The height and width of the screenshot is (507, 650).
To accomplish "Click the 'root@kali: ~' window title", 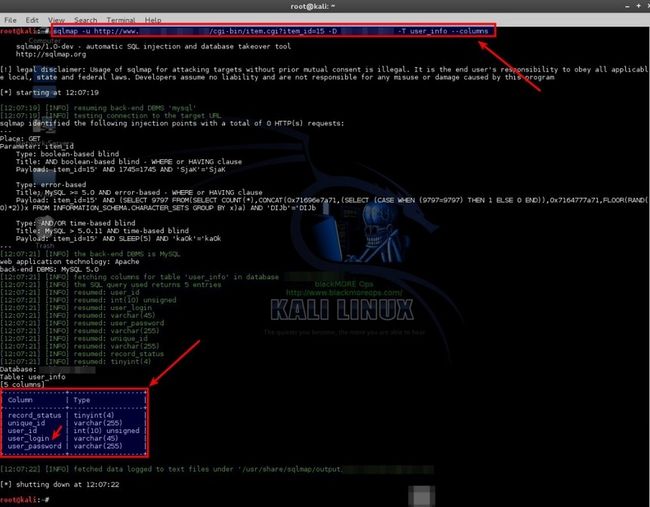I will (x=313, y=6).
